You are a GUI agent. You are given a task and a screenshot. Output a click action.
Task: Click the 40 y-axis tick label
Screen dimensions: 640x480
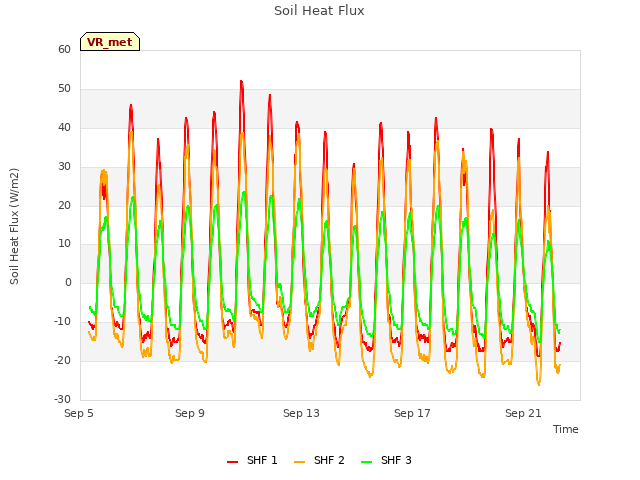64,127
